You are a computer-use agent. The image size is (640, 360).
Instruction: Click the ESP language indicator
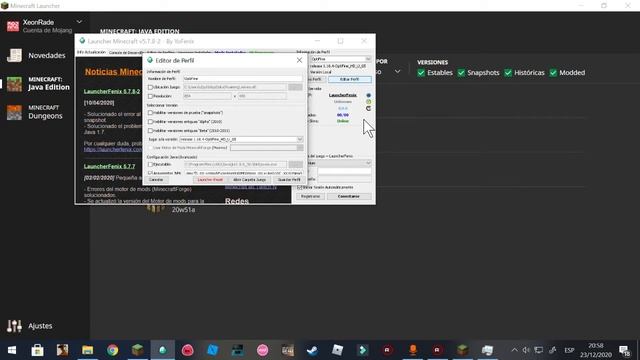(x=569, y=350)
